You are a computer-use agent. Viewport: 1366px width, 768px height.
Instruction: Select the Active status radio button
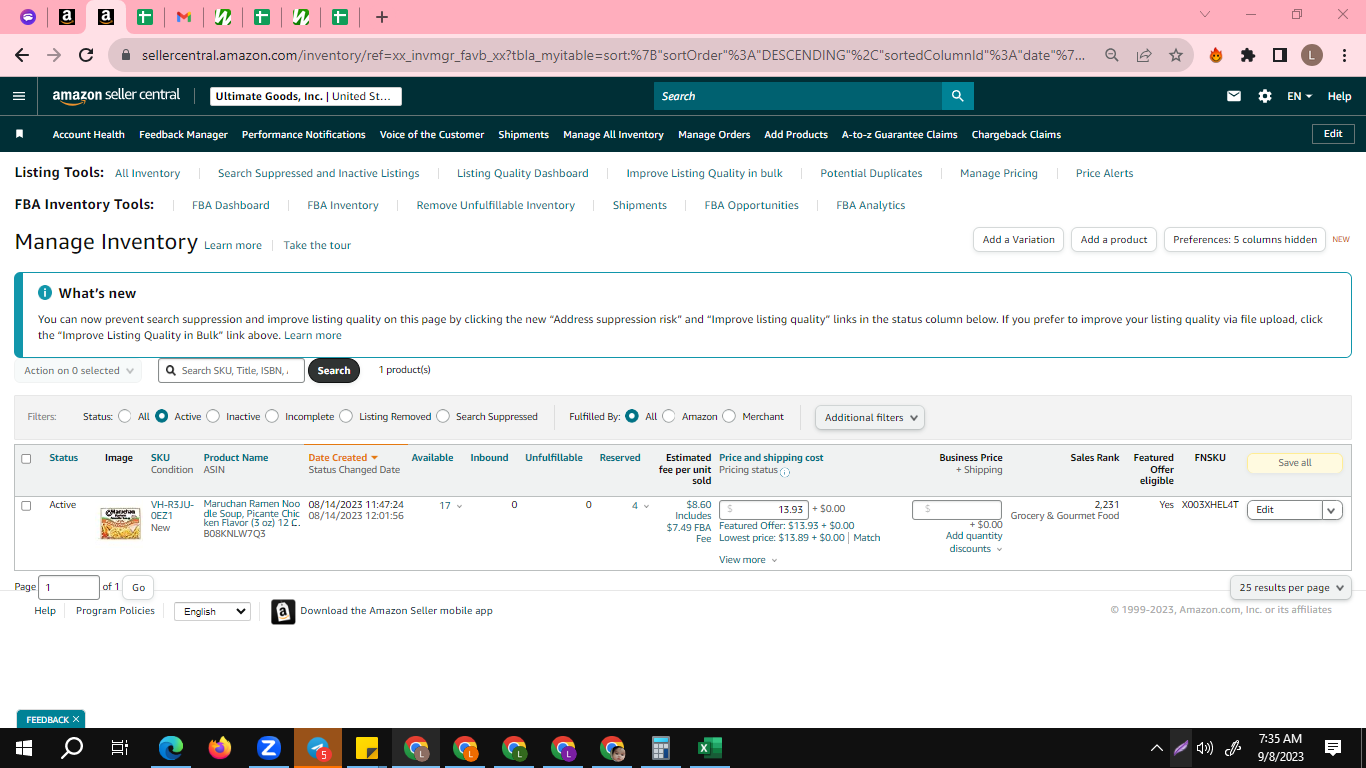(x=162, y=416)
